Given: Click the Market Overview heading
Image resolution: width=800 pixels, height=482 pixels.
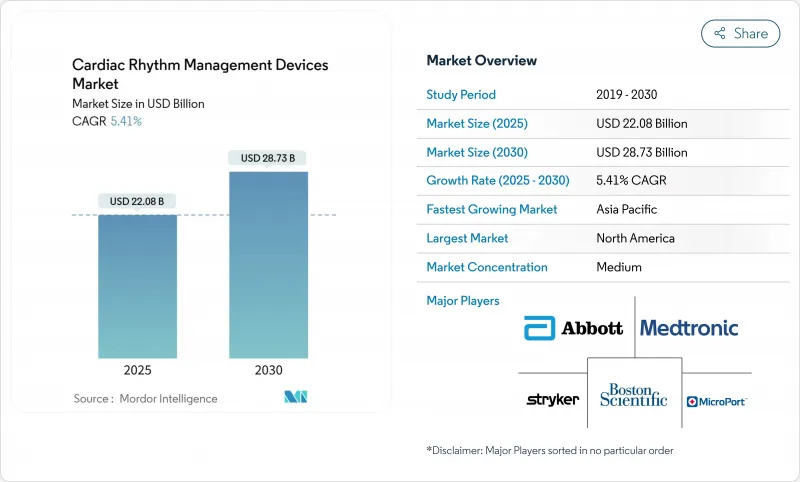Looking at the screenshot, I should tap(481, 61).
